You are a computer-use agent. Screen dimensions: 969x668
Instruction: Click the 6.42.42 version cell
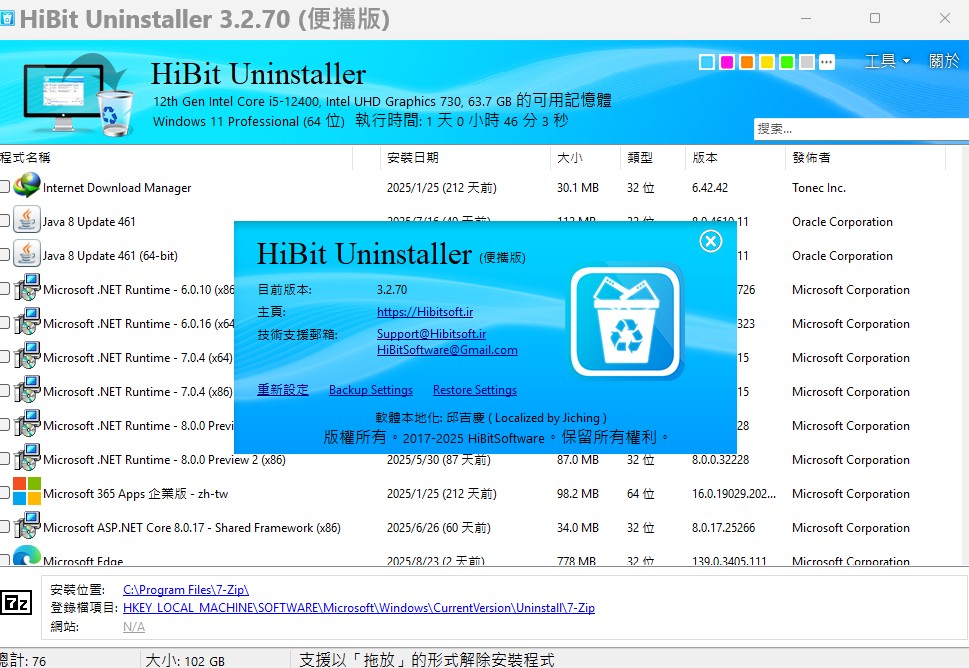point(710,188)
